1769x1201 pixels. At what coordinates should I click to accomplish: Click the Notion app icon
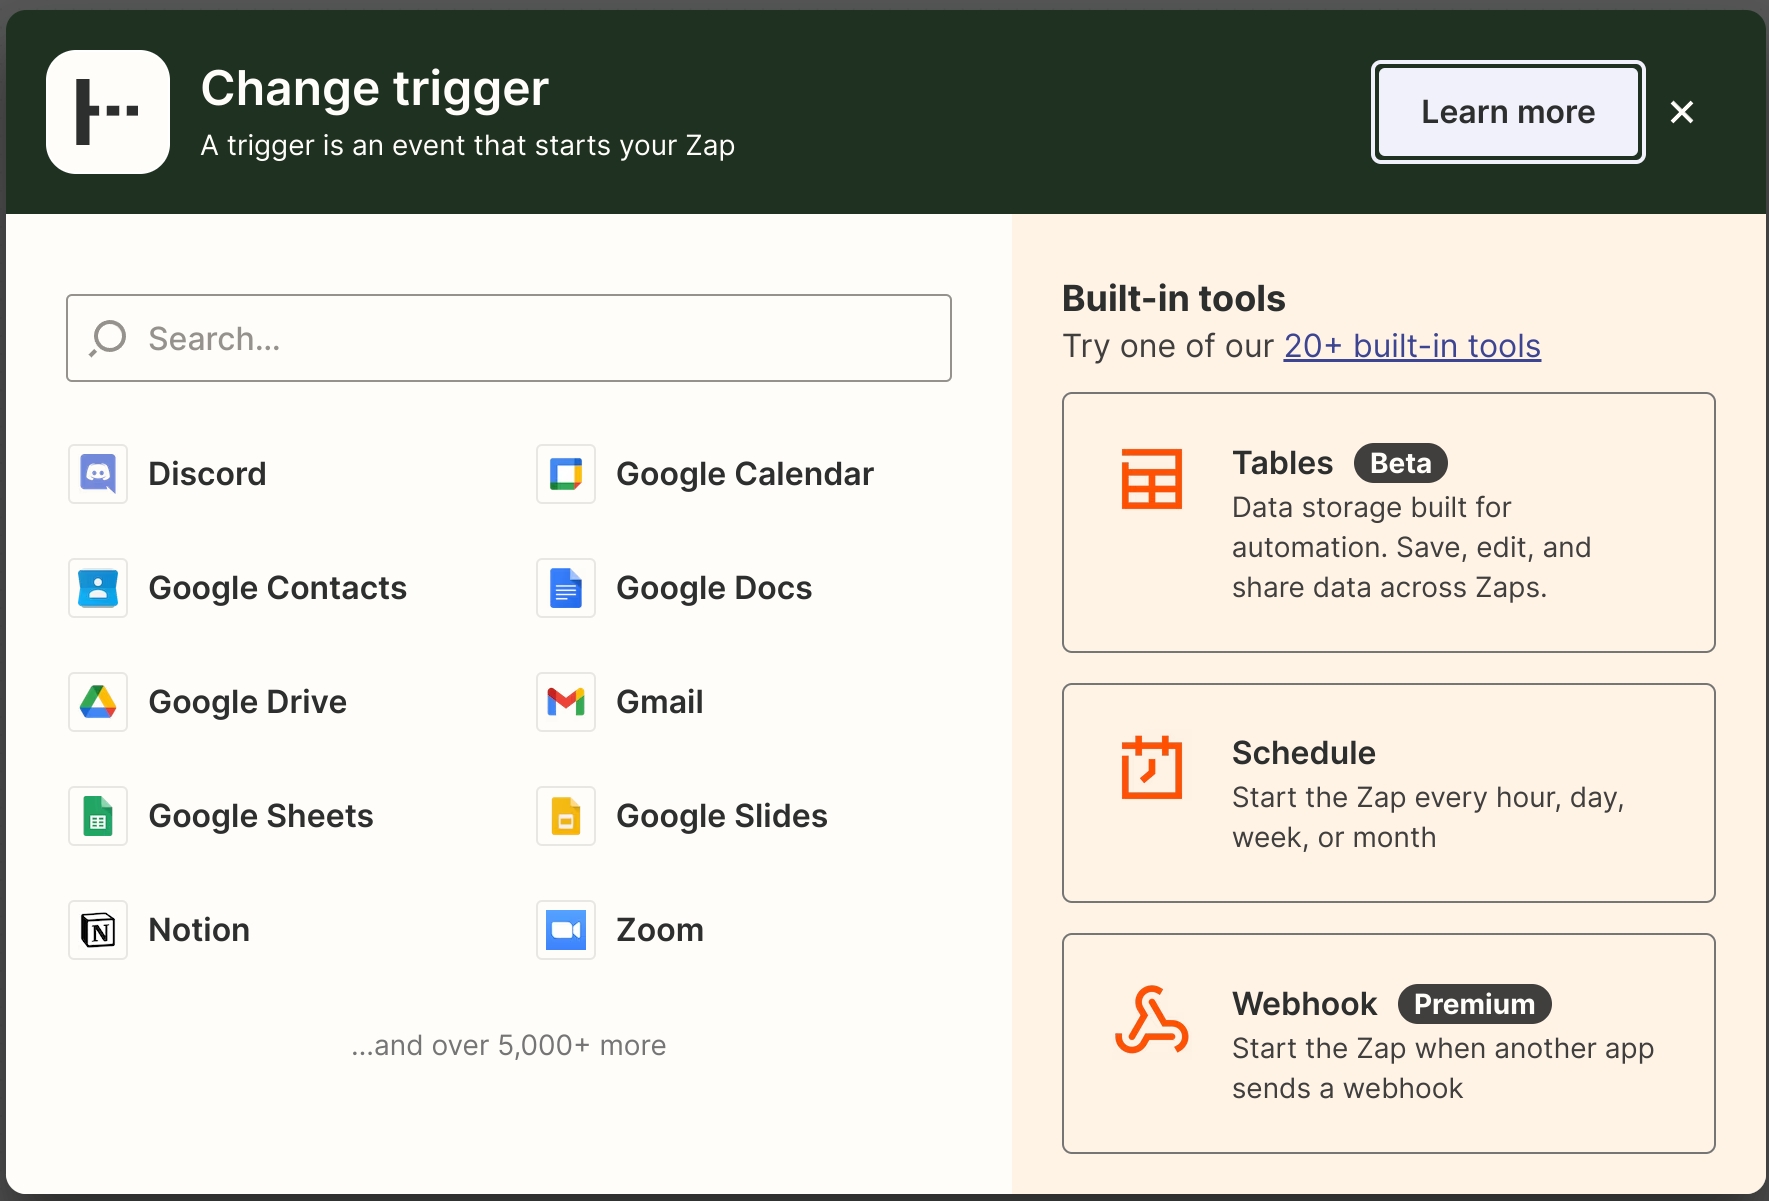point(98,930)
